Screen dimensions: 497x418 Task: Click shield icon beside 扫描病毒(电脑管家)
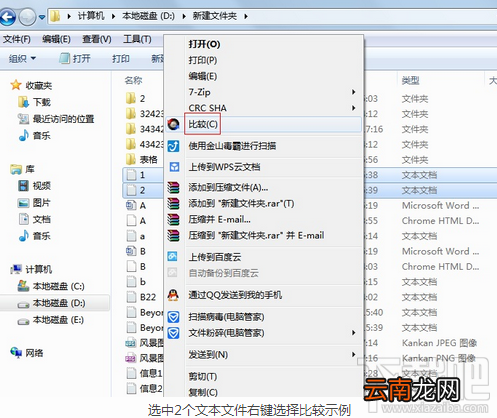tap(173, 317)
